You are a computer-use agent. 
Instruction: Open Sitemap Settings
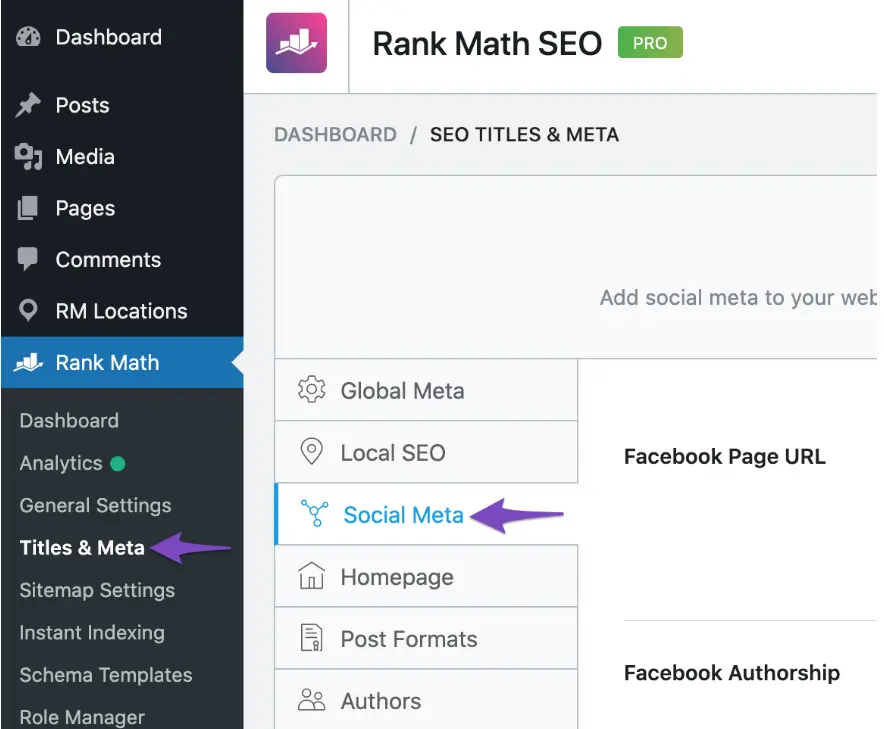[x=97, y=590]
